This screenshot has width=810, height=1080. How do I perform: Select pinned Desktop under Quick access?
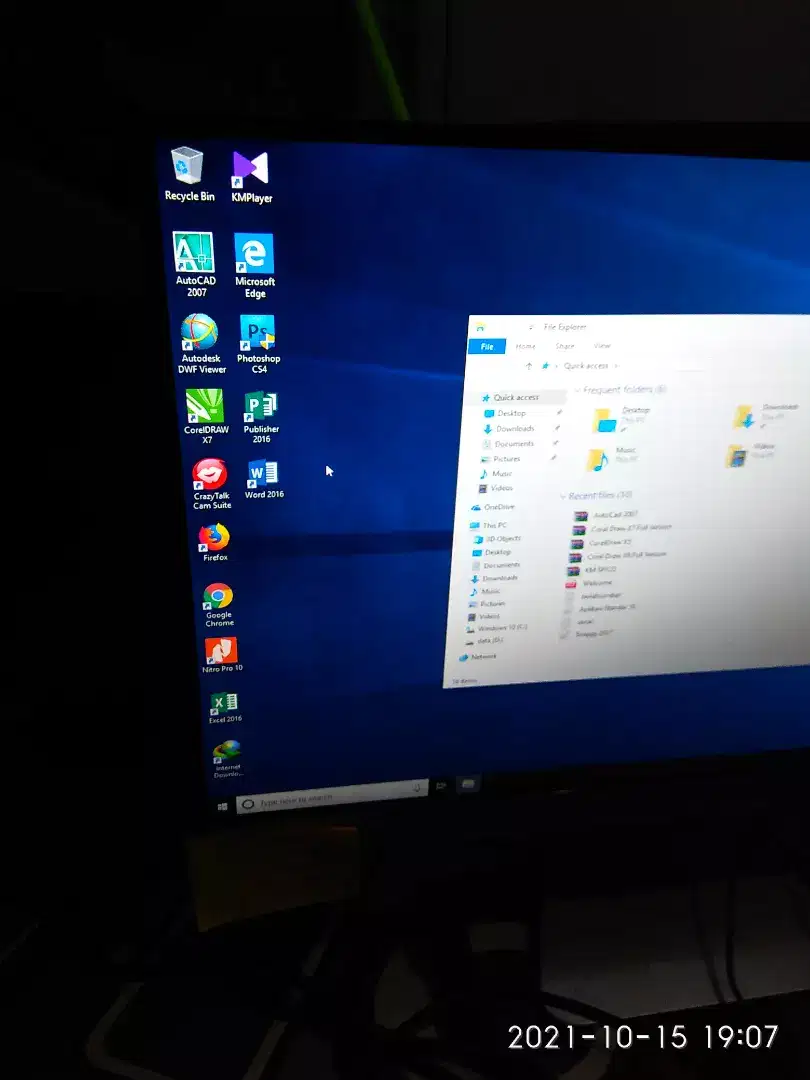511,413
